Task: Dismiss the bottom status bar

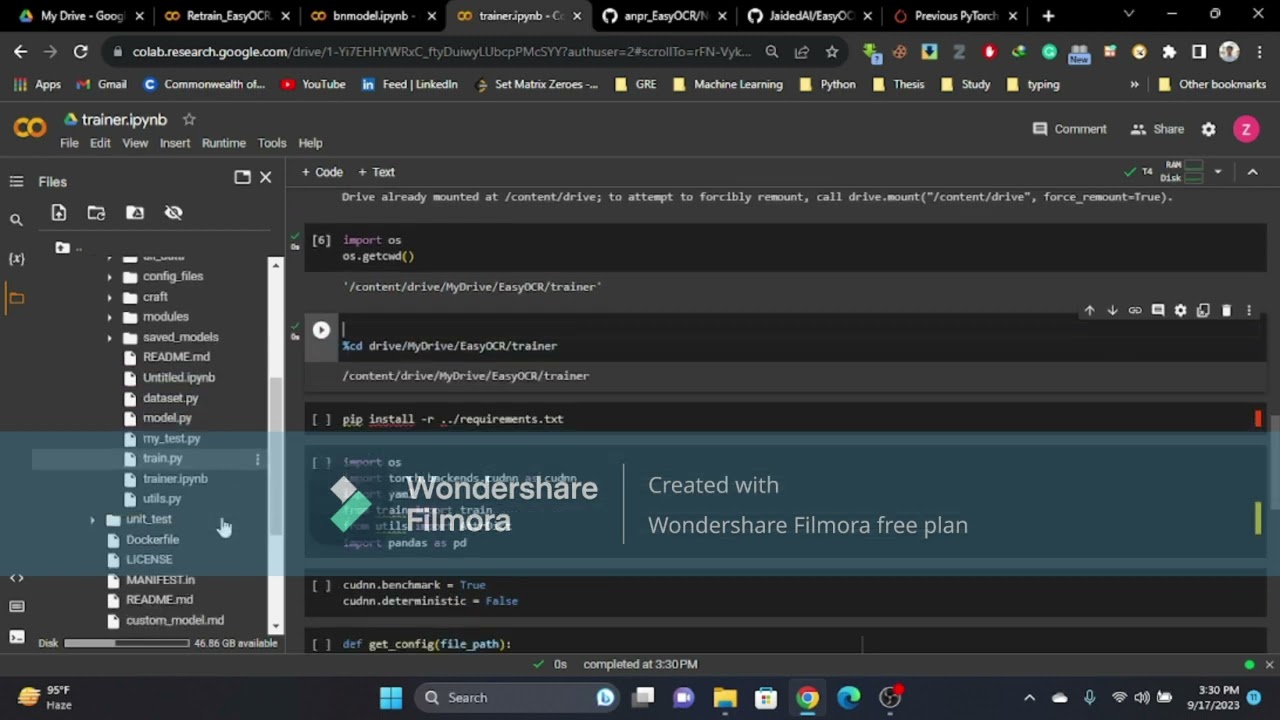Action: pyautogui.click(x=1269, y=664)
